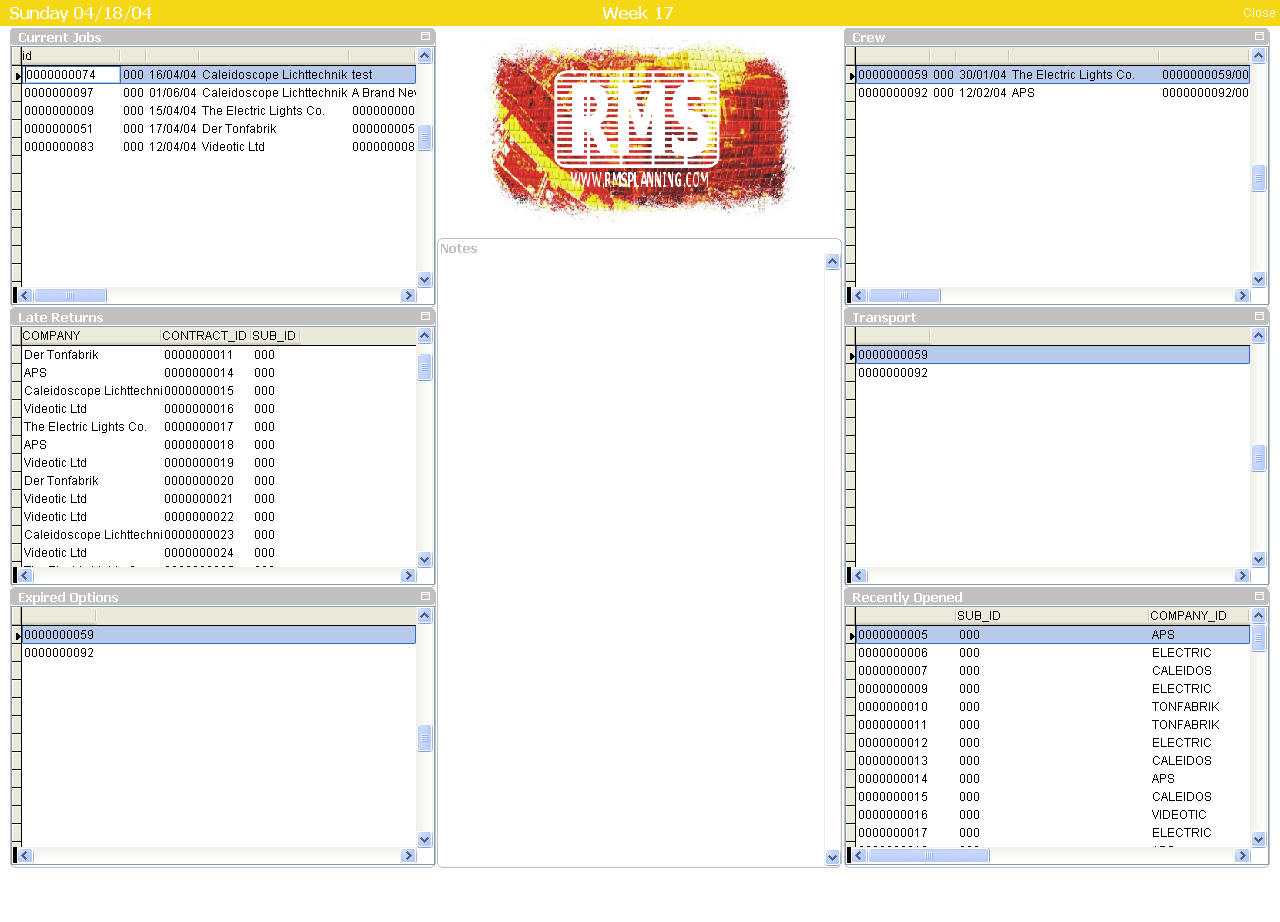The image size is (1280, 922).
Task: Select job 0000000083 Videotic Ltd
Action: pyautogui.click(x=219, y=147)
